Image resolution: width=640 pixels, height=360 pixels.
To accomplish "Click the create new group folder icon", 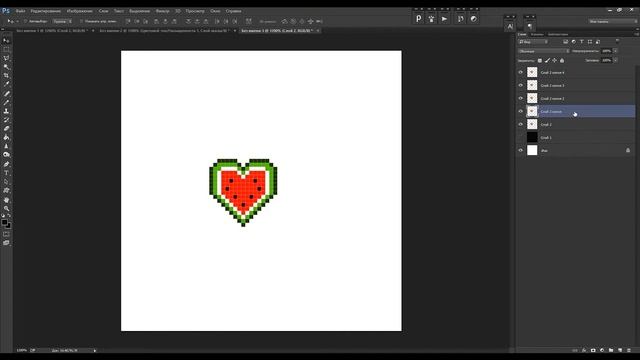I will pyautogui.click(x=611, y=350).
